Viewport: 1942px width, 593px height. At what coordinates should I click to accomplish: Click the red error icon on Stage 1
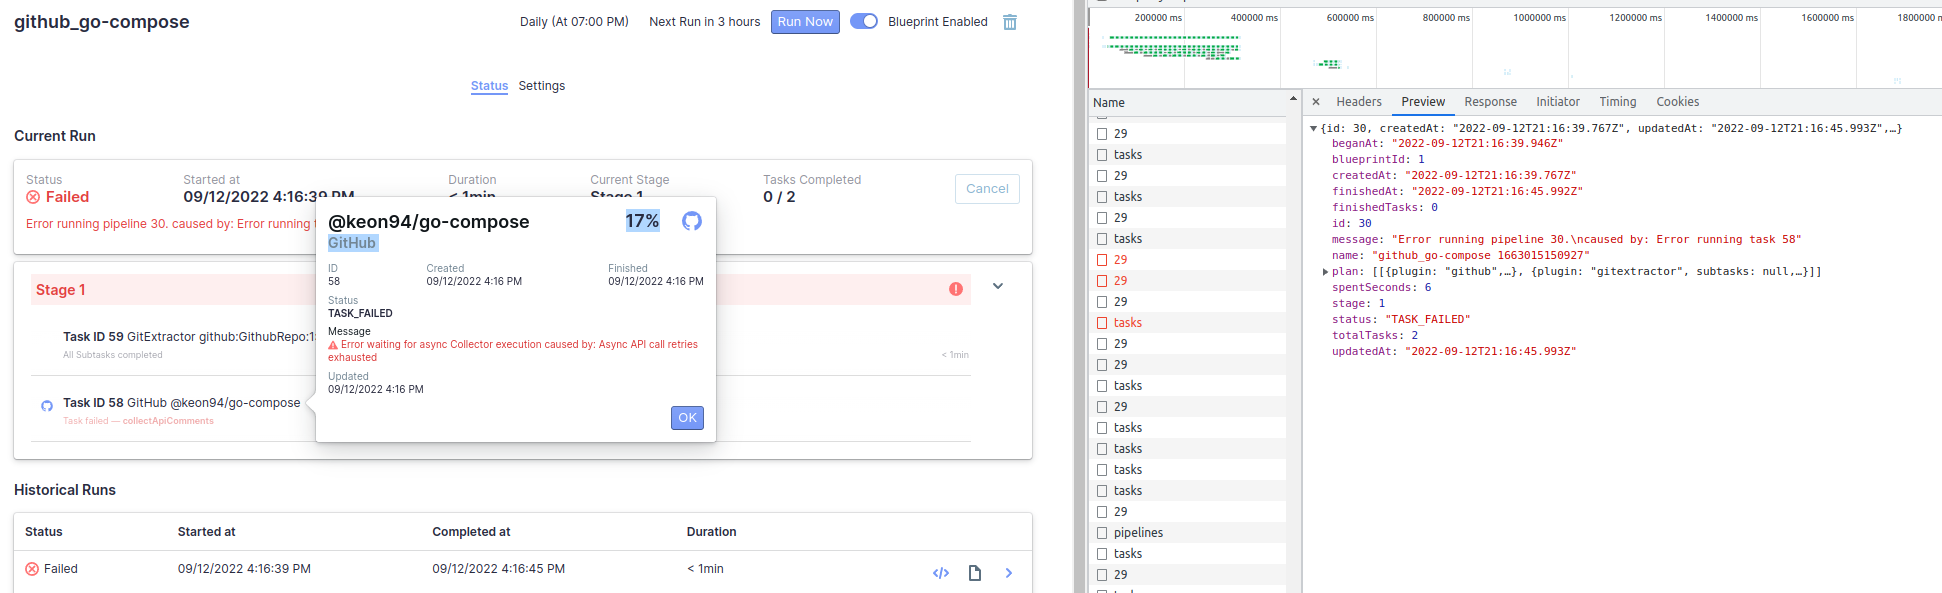coord(956,289)
